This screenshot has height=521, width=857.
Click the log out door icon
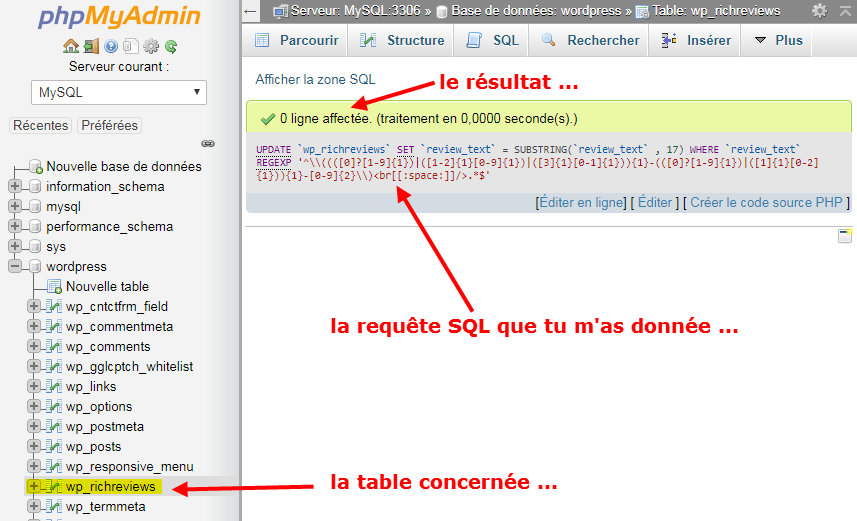(x=91, y=46)
